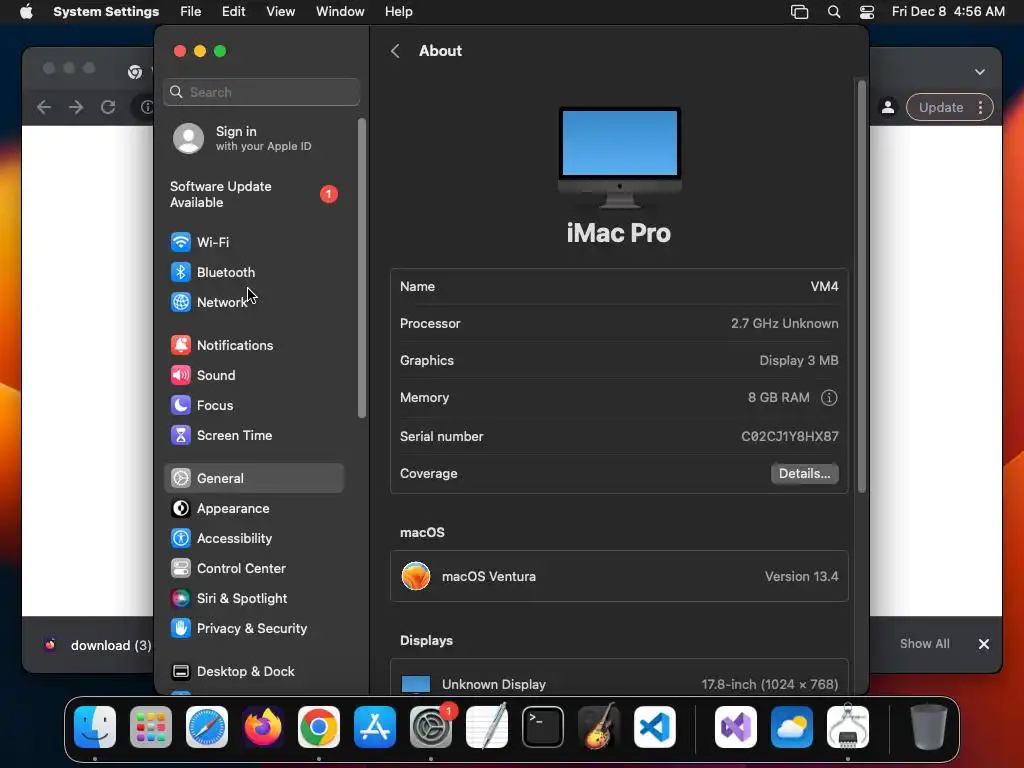
Task: Click Show All in Chrome downloads bar
Action: 925,644
